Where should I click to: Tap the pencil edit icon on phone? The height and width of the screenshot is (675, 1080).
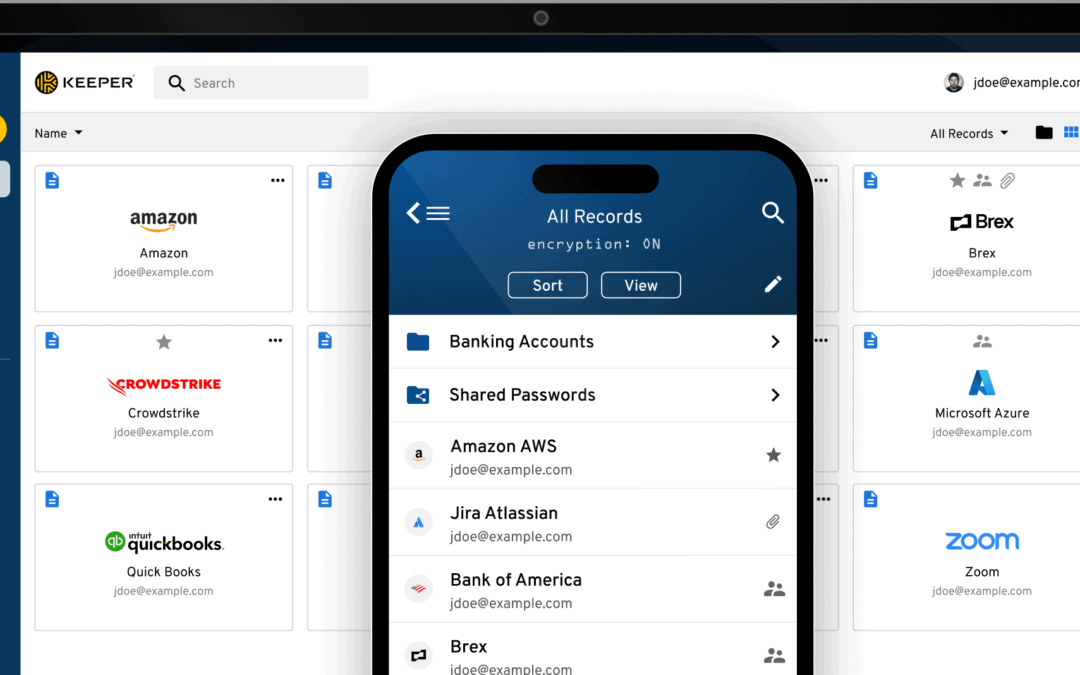coord(773,284)
